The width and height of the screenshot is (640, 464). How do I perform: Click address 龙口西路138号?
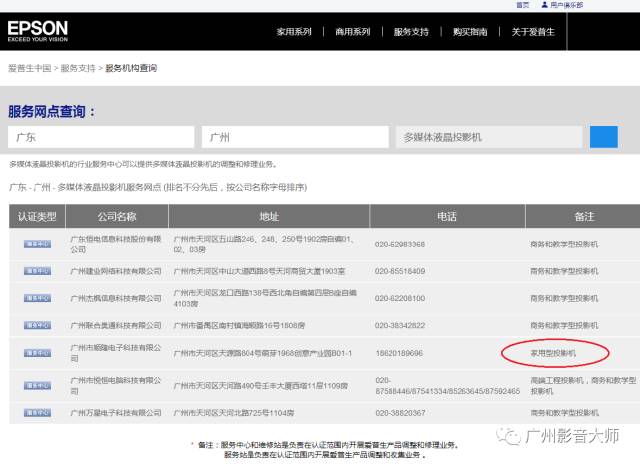[265, 298]
